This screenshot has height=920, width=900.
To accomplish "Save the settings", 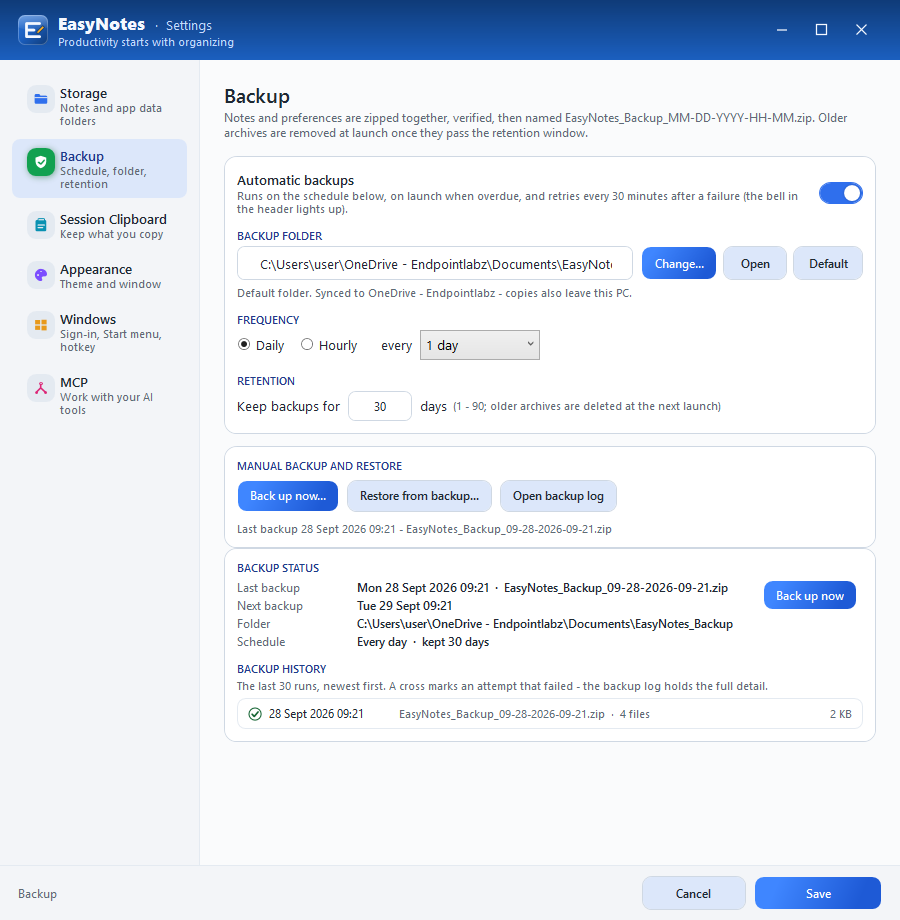I will pos(818,893).
